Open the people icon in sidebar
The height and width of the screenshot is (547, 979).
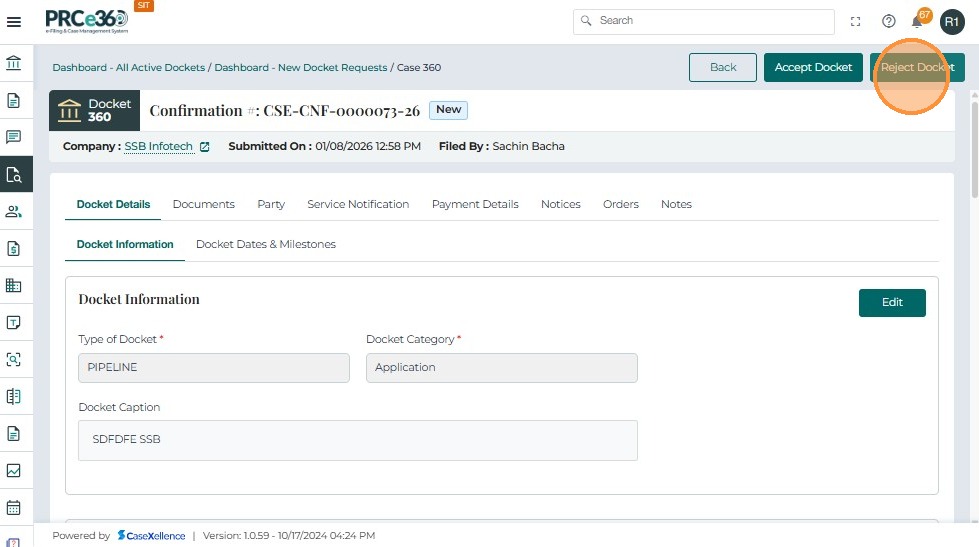click(14, 211)
